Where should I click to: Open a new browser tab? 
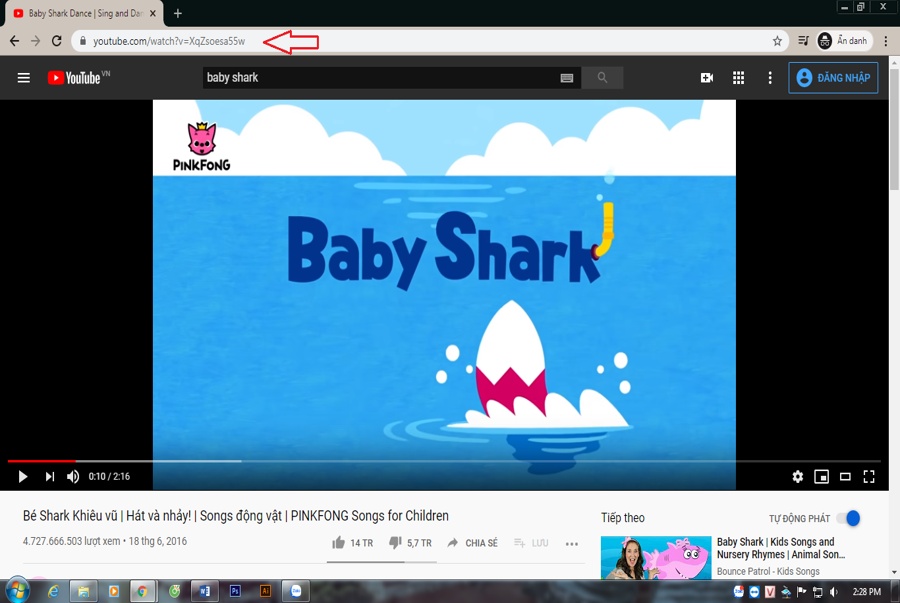click(178, 13)
